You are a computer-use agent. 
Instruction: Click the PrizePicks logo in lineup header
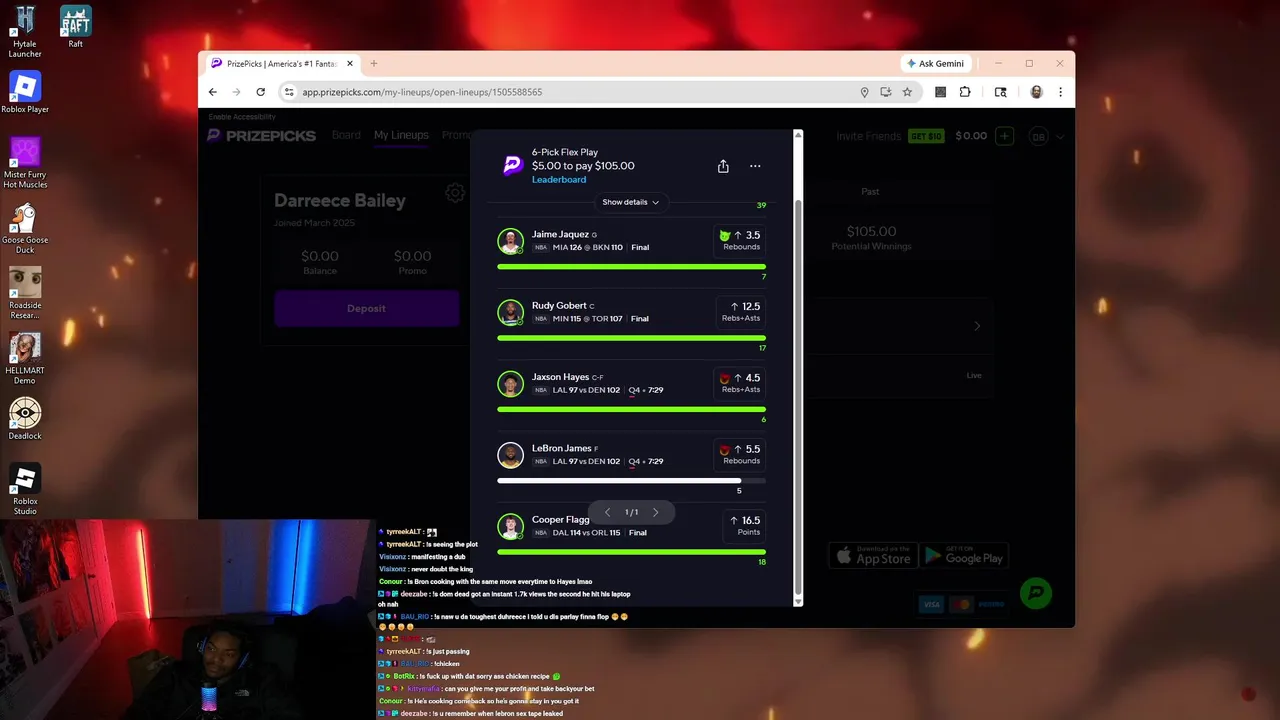click(x=512, y=166)
